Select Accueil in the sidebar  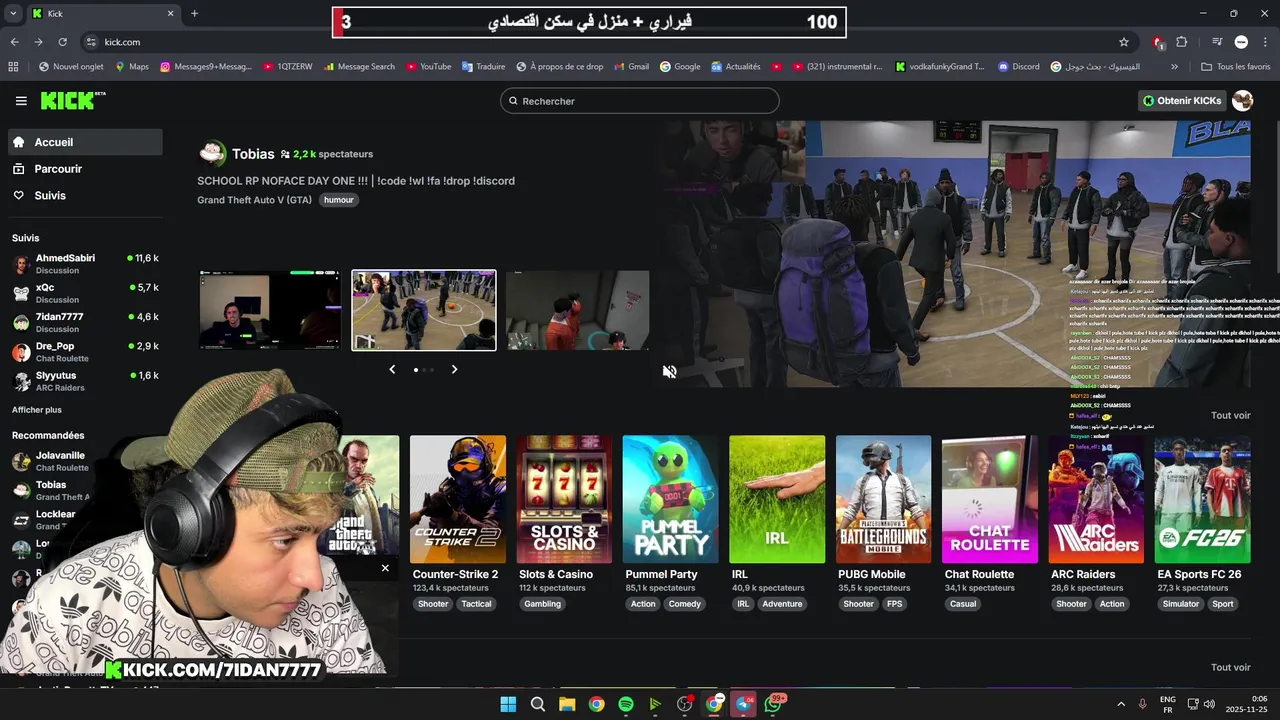pos(86,142)
